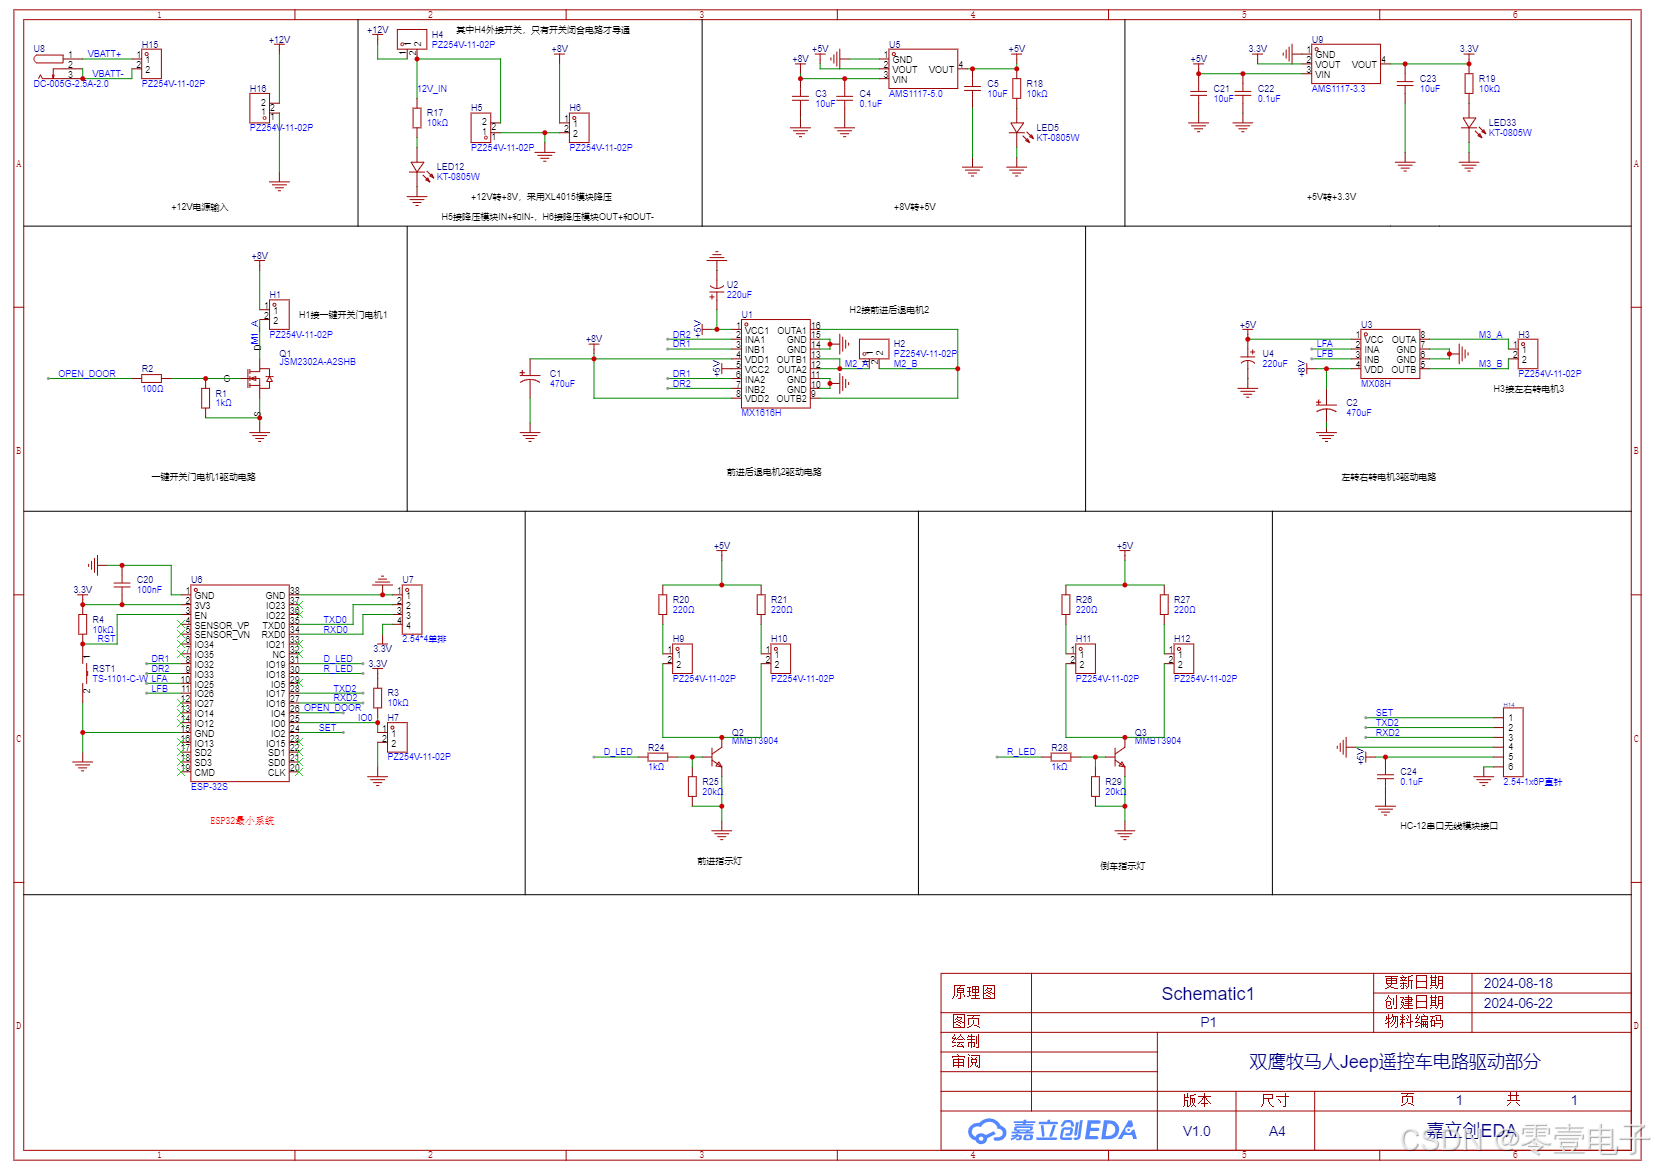Select the U3 MX08H motor driver
This screenshot has height=1170, width=1655.
(x=1390, y=354)
